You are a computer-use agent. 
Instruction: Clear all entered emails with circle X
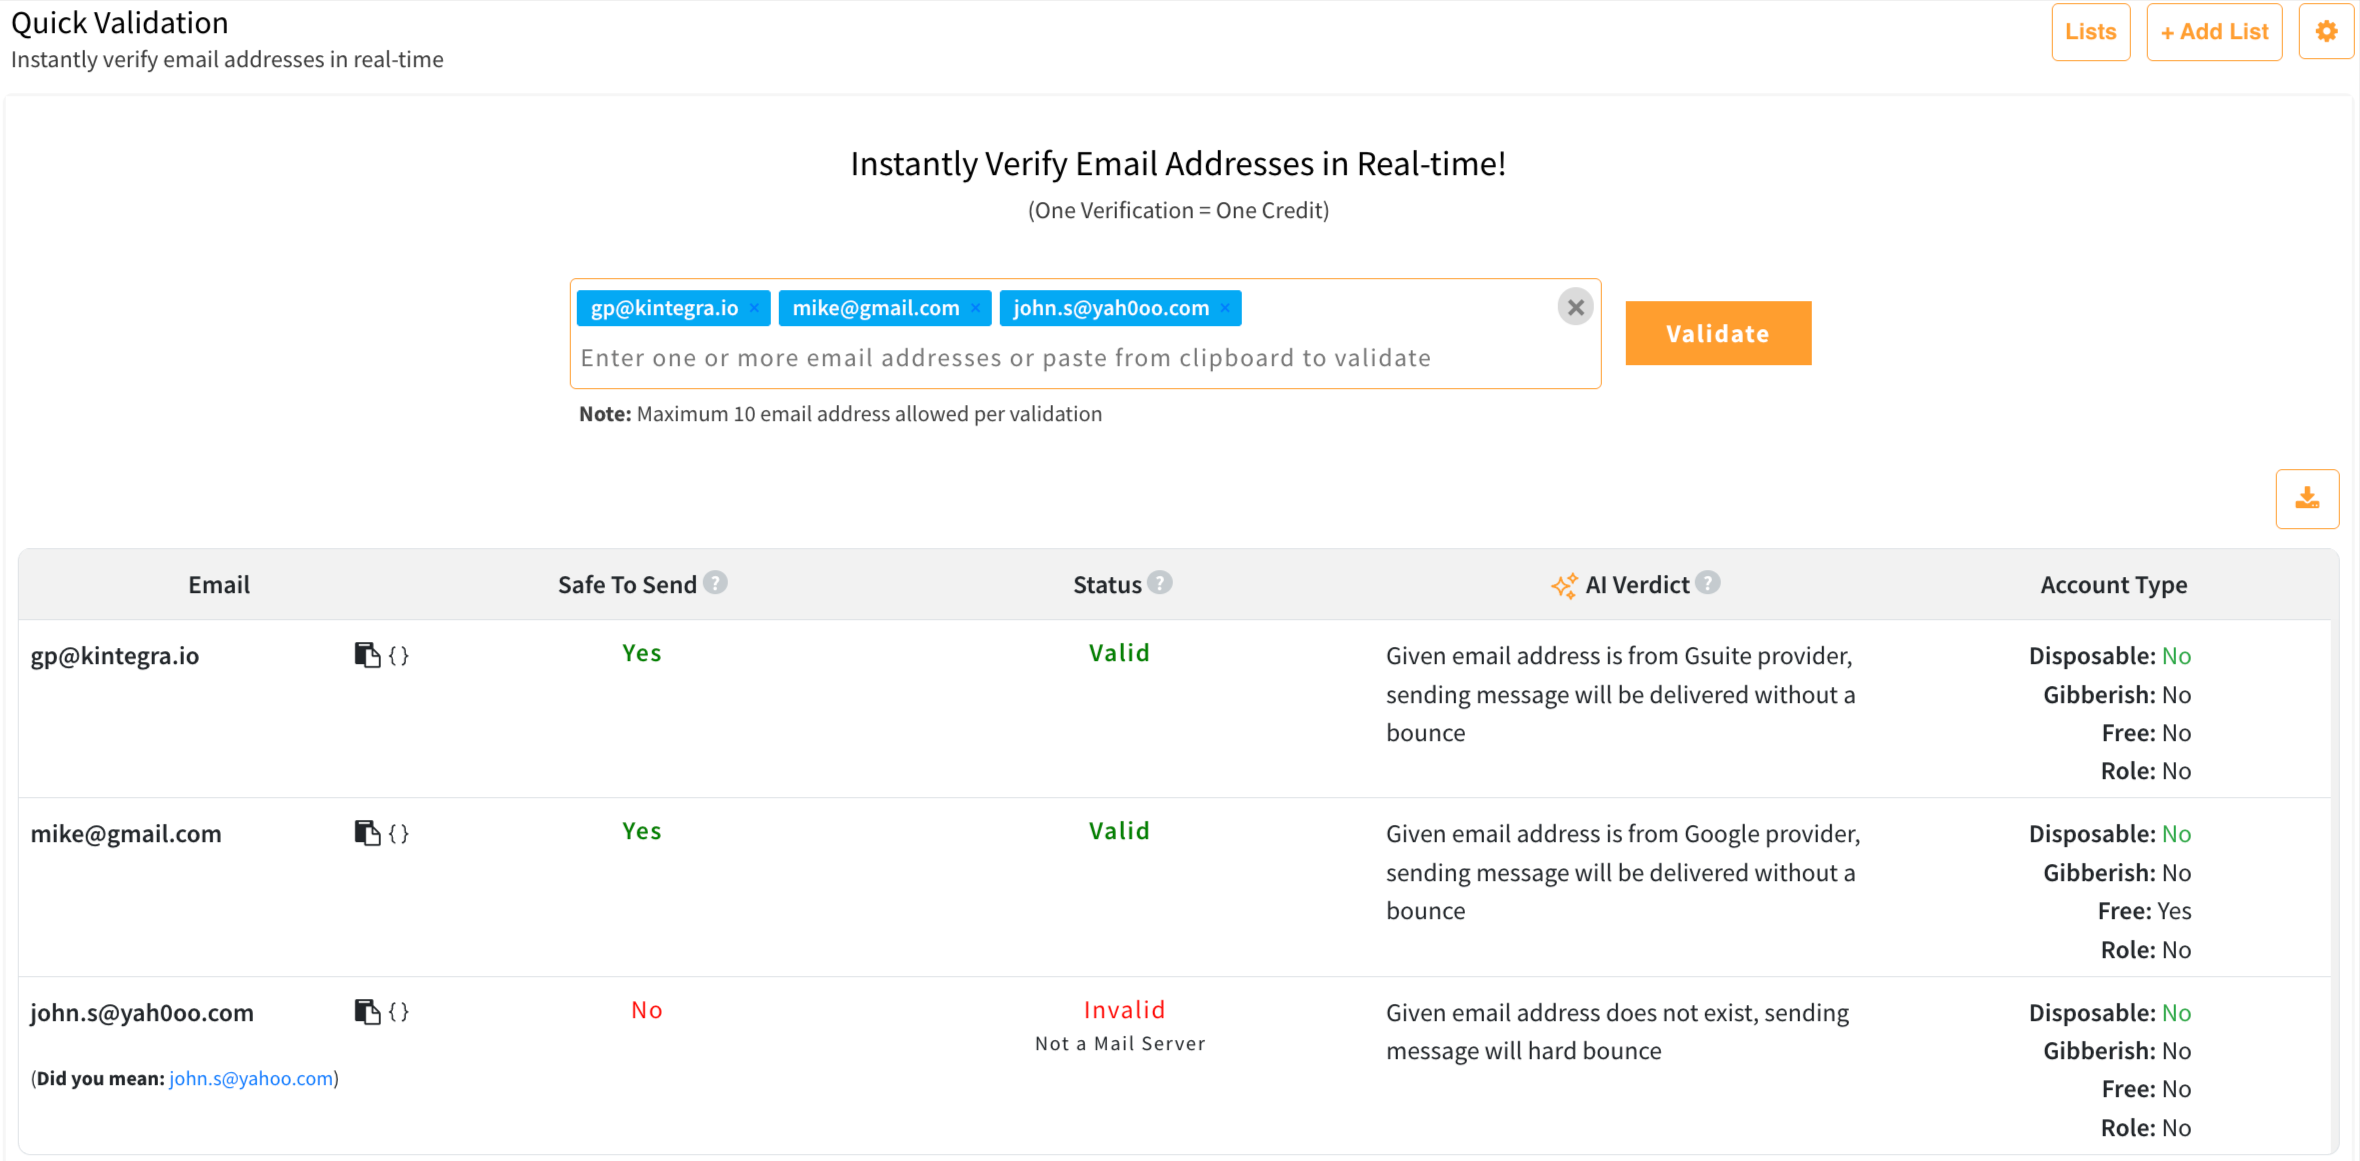coord(1575,307)
